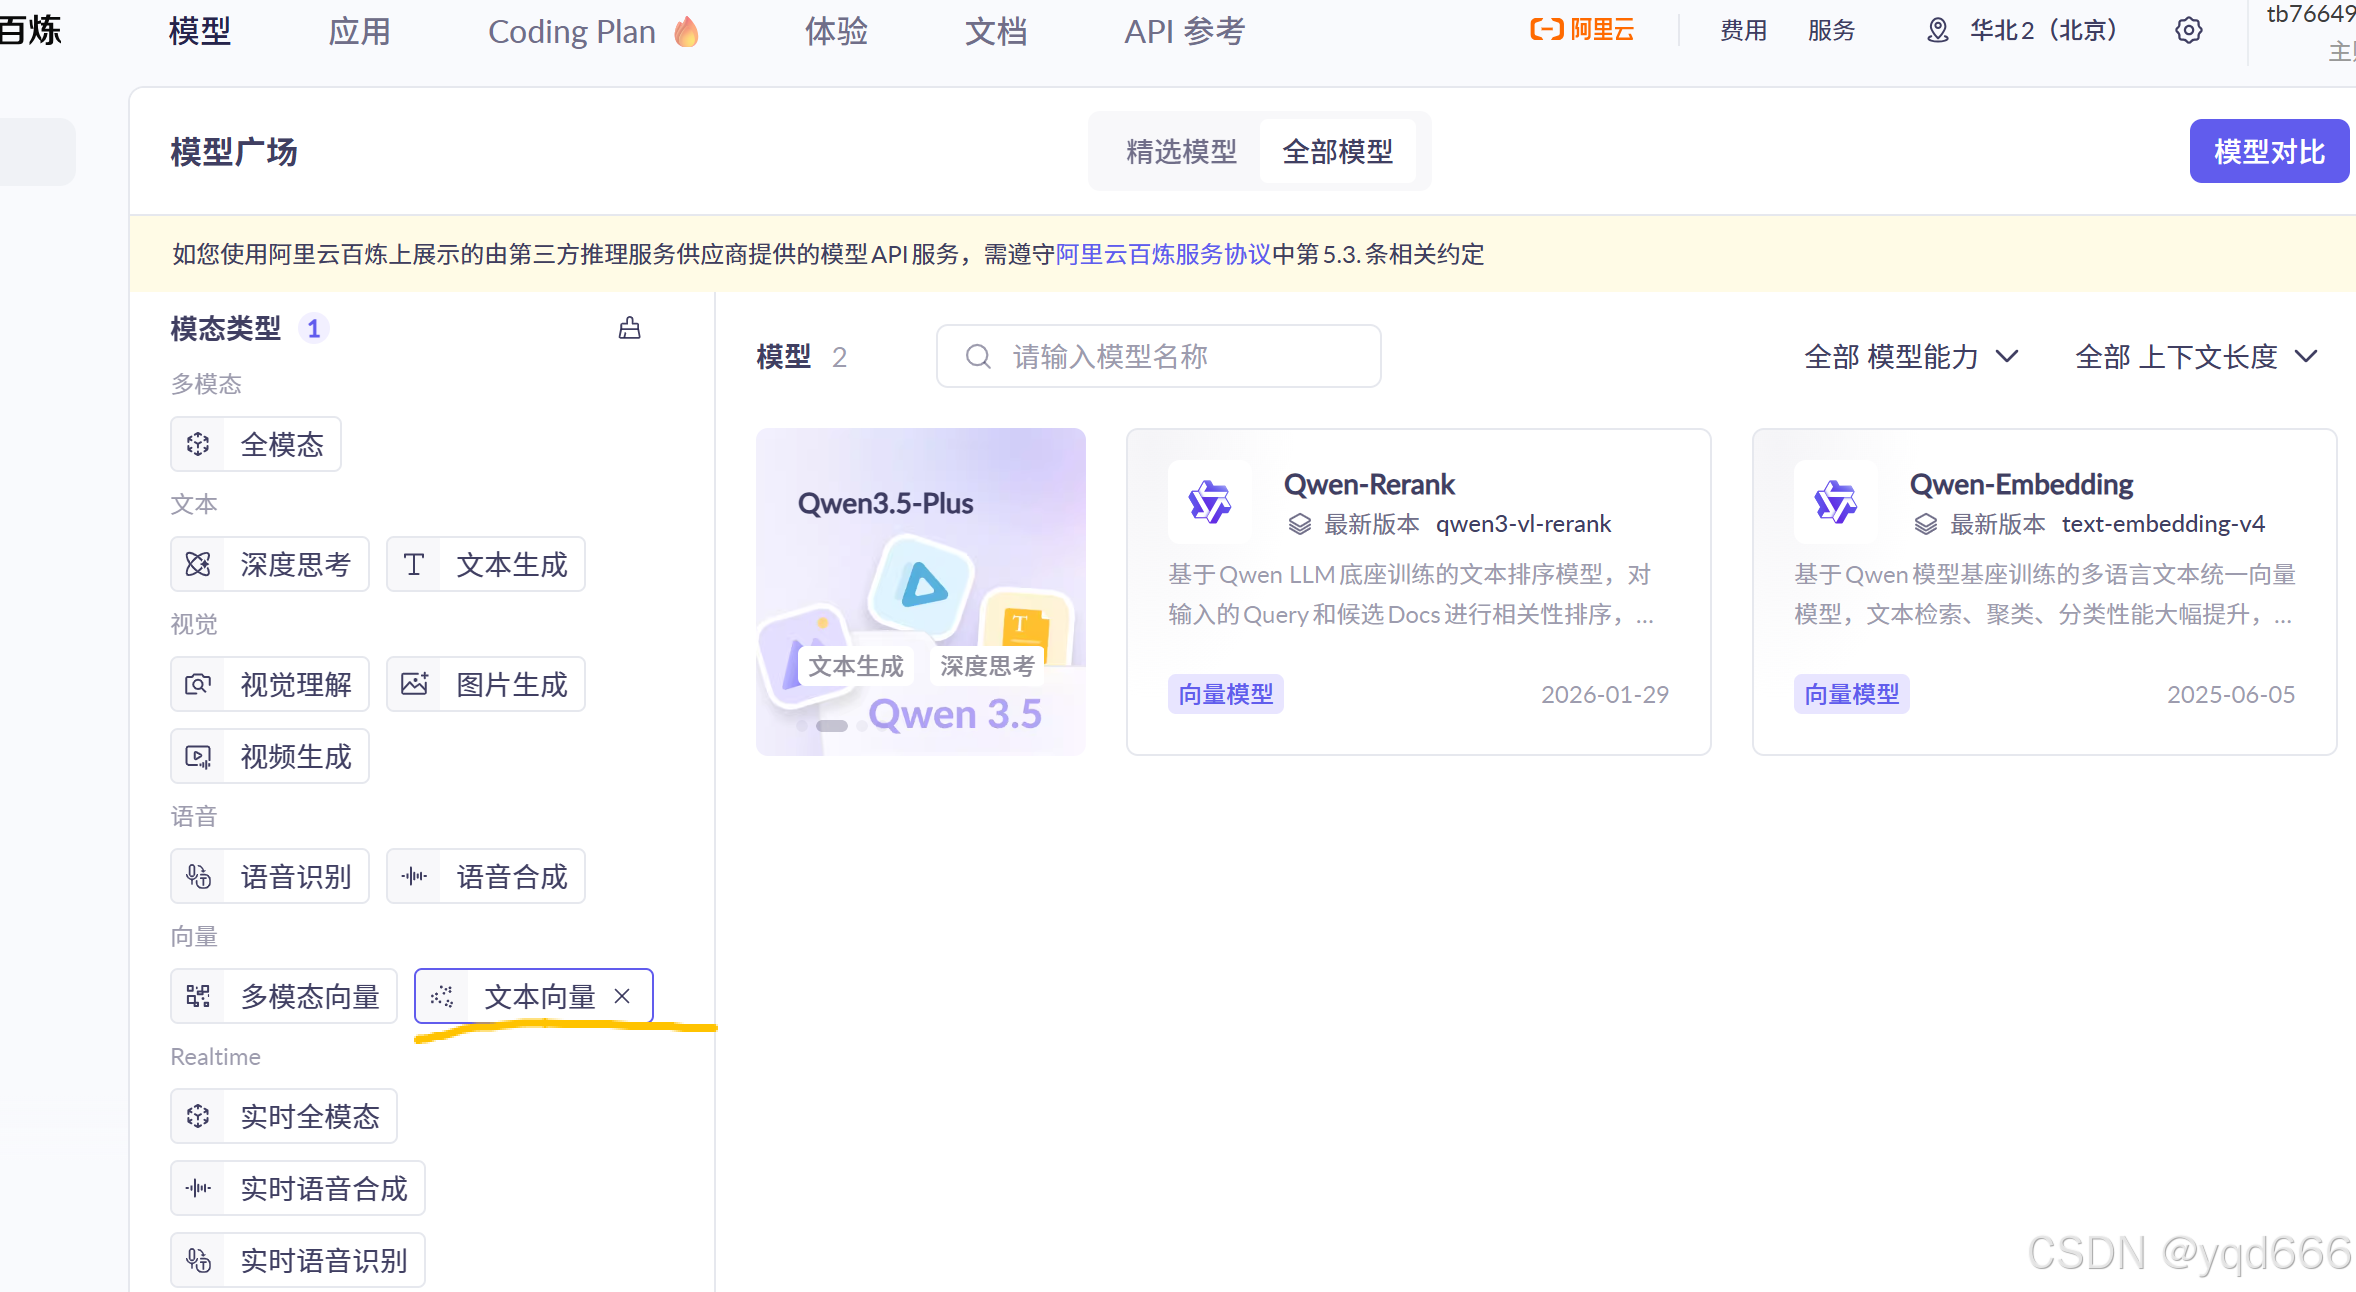Toggle the 语音合成 filter chip
This screenshot has width=2356, height=1292.
(x=486, y=876)
